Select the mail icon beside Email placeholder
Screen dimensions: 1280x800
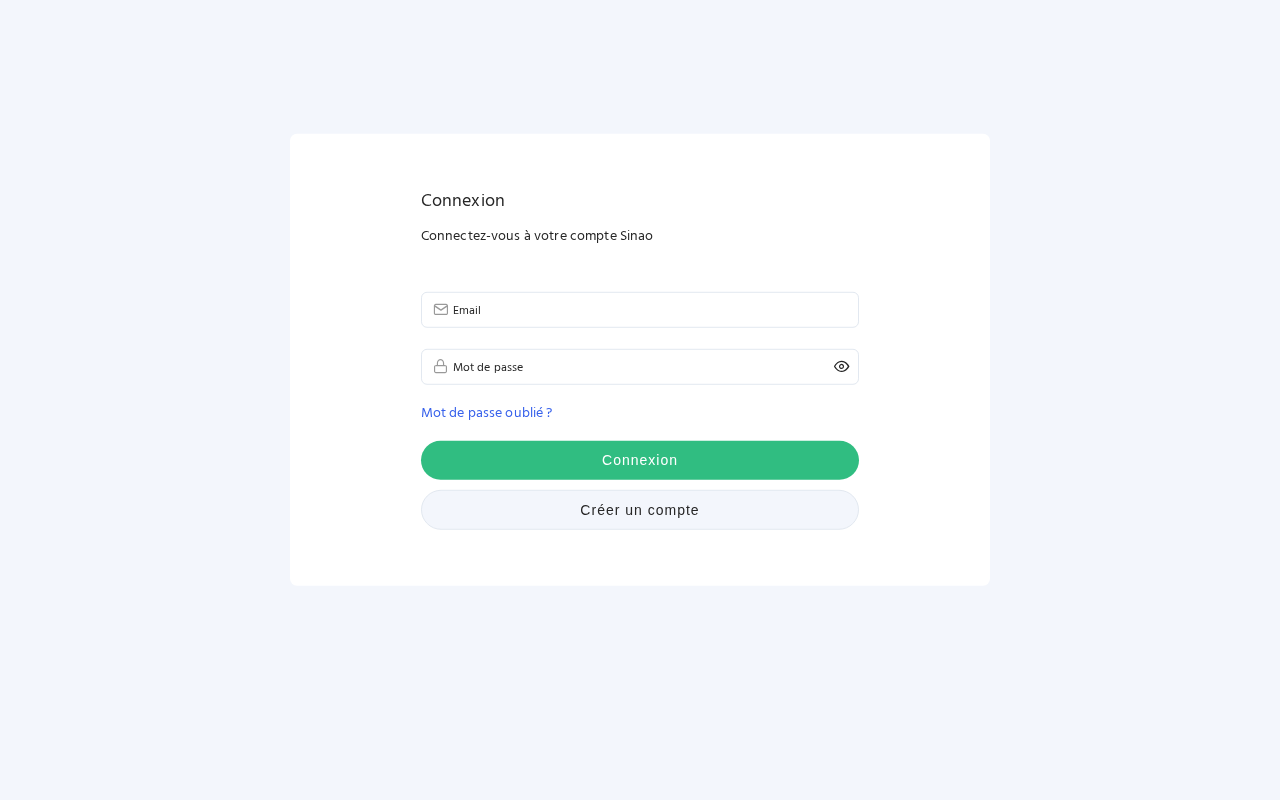(x=440, y=310)
